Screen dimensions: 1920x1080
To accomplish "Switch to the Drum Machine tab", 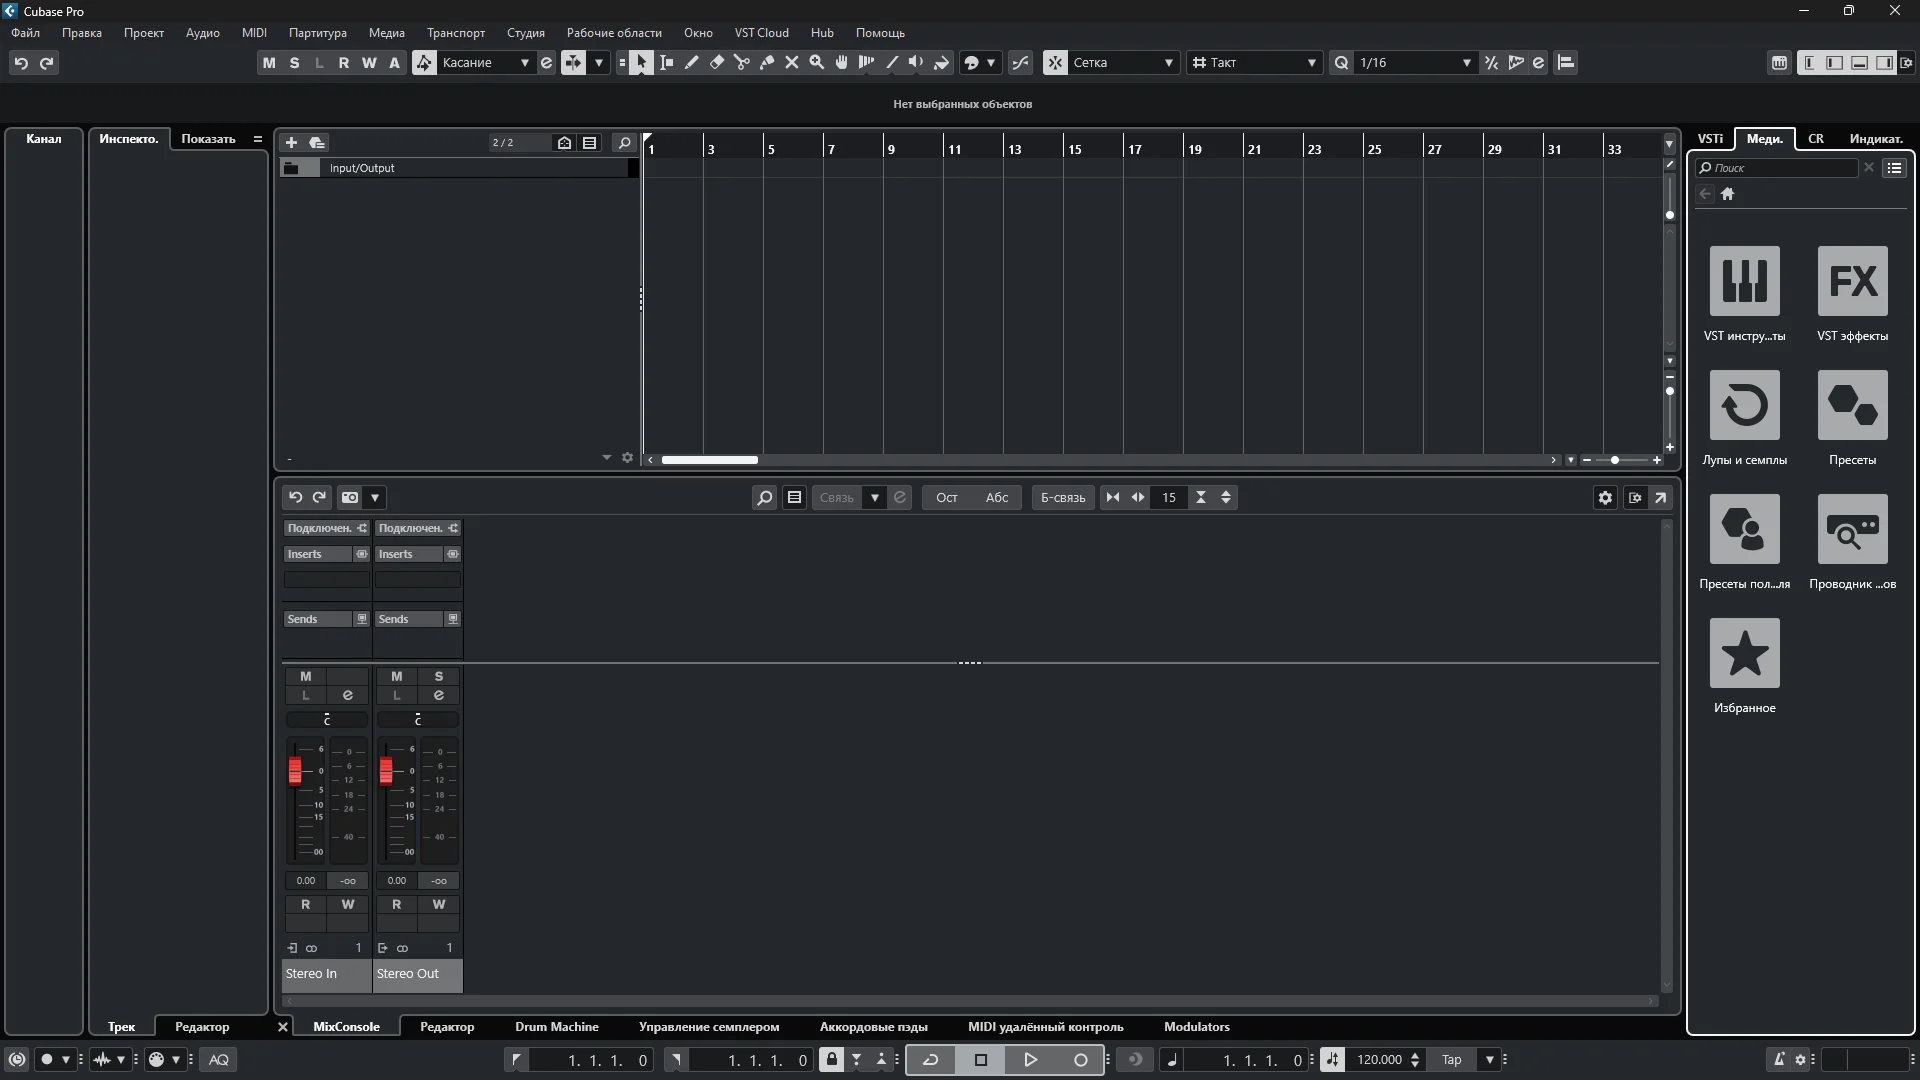I will click(x=556, y=1027).
